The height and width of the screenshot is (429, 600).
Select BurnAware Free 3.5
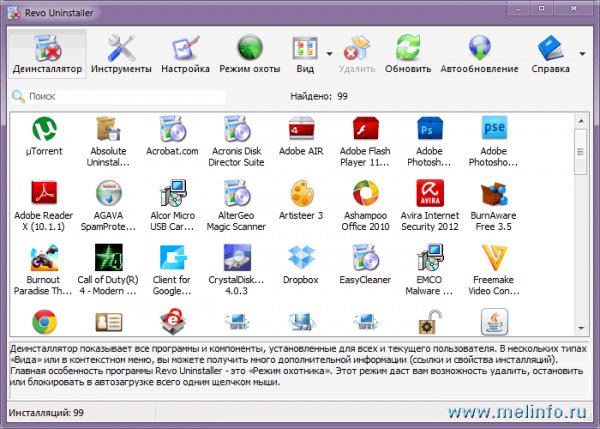pyautogui.click(x=494, y=206)
